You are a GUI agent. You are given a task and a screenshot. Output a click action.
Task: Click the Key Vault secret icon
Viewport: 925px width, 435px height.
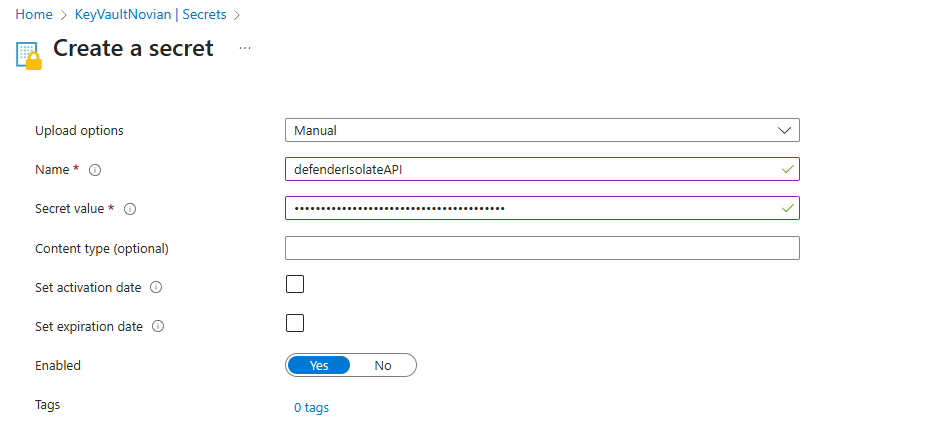click(29, 55)
